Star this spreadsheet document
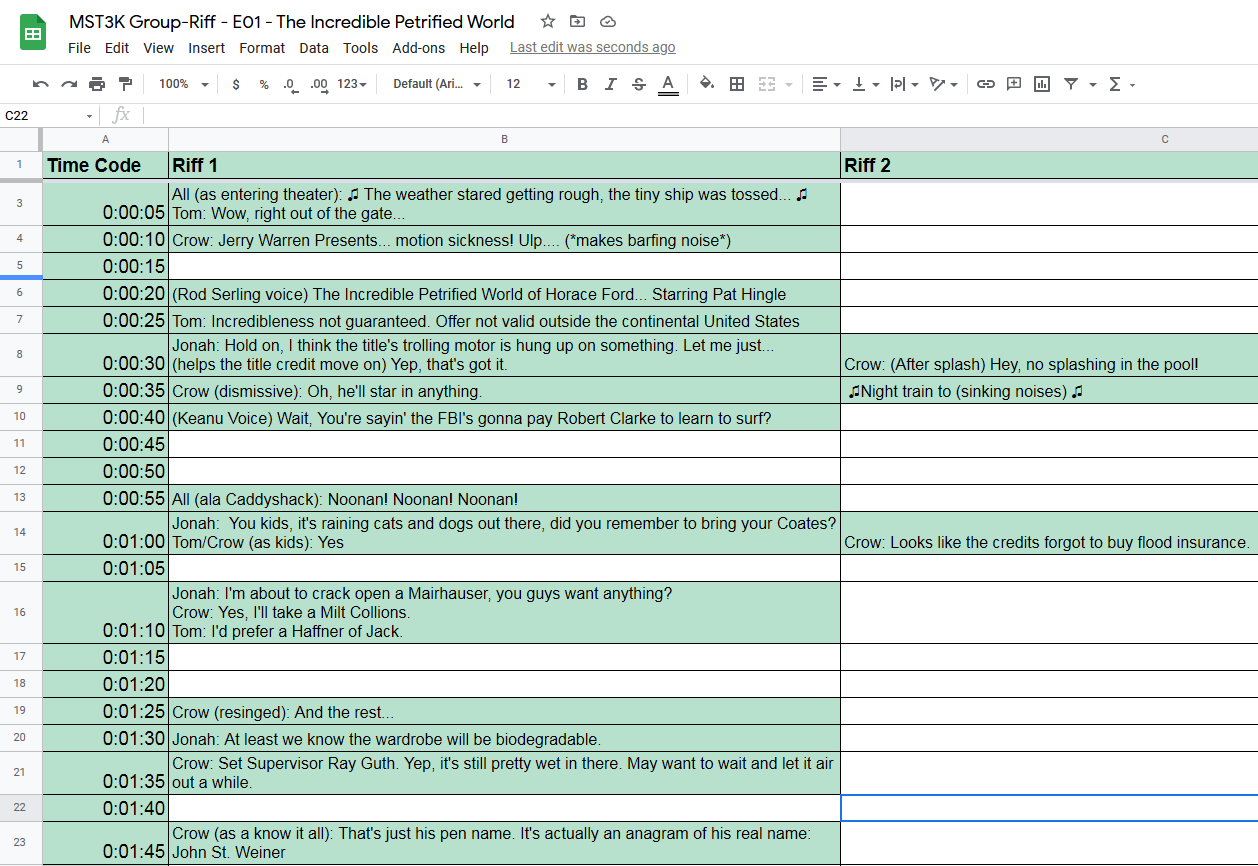This screenshot has height=866, width=1258. coord(547,21)
